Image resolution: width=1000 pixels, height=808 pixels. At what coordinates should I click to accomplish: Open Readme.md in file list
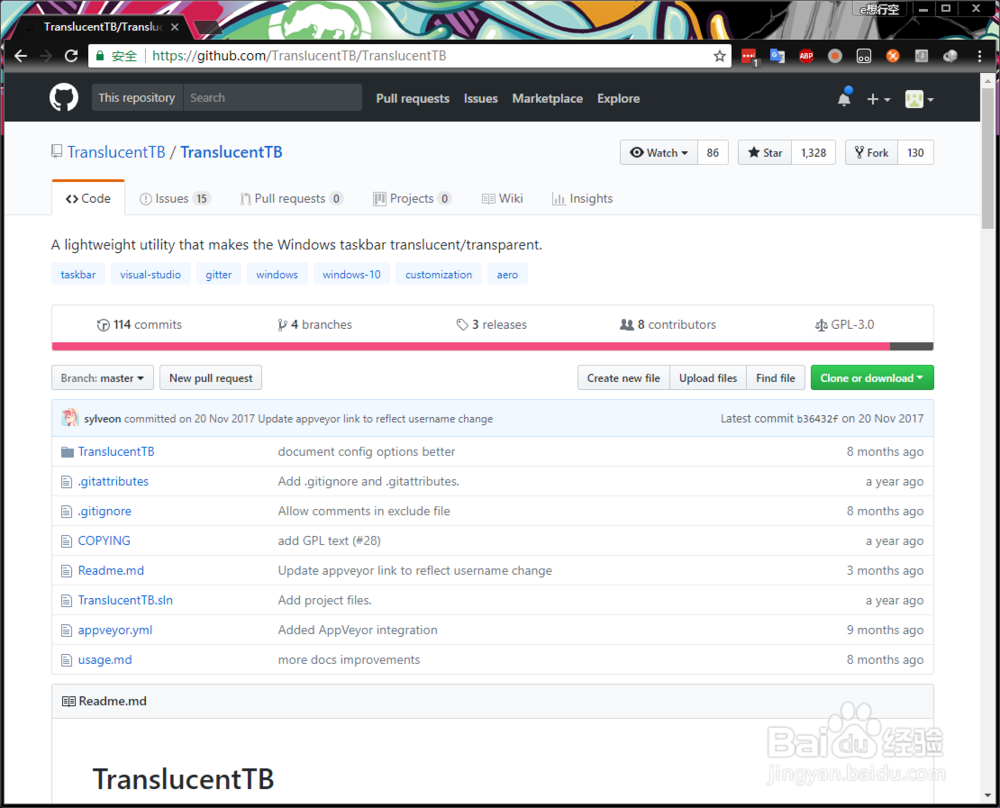(111, 570)
